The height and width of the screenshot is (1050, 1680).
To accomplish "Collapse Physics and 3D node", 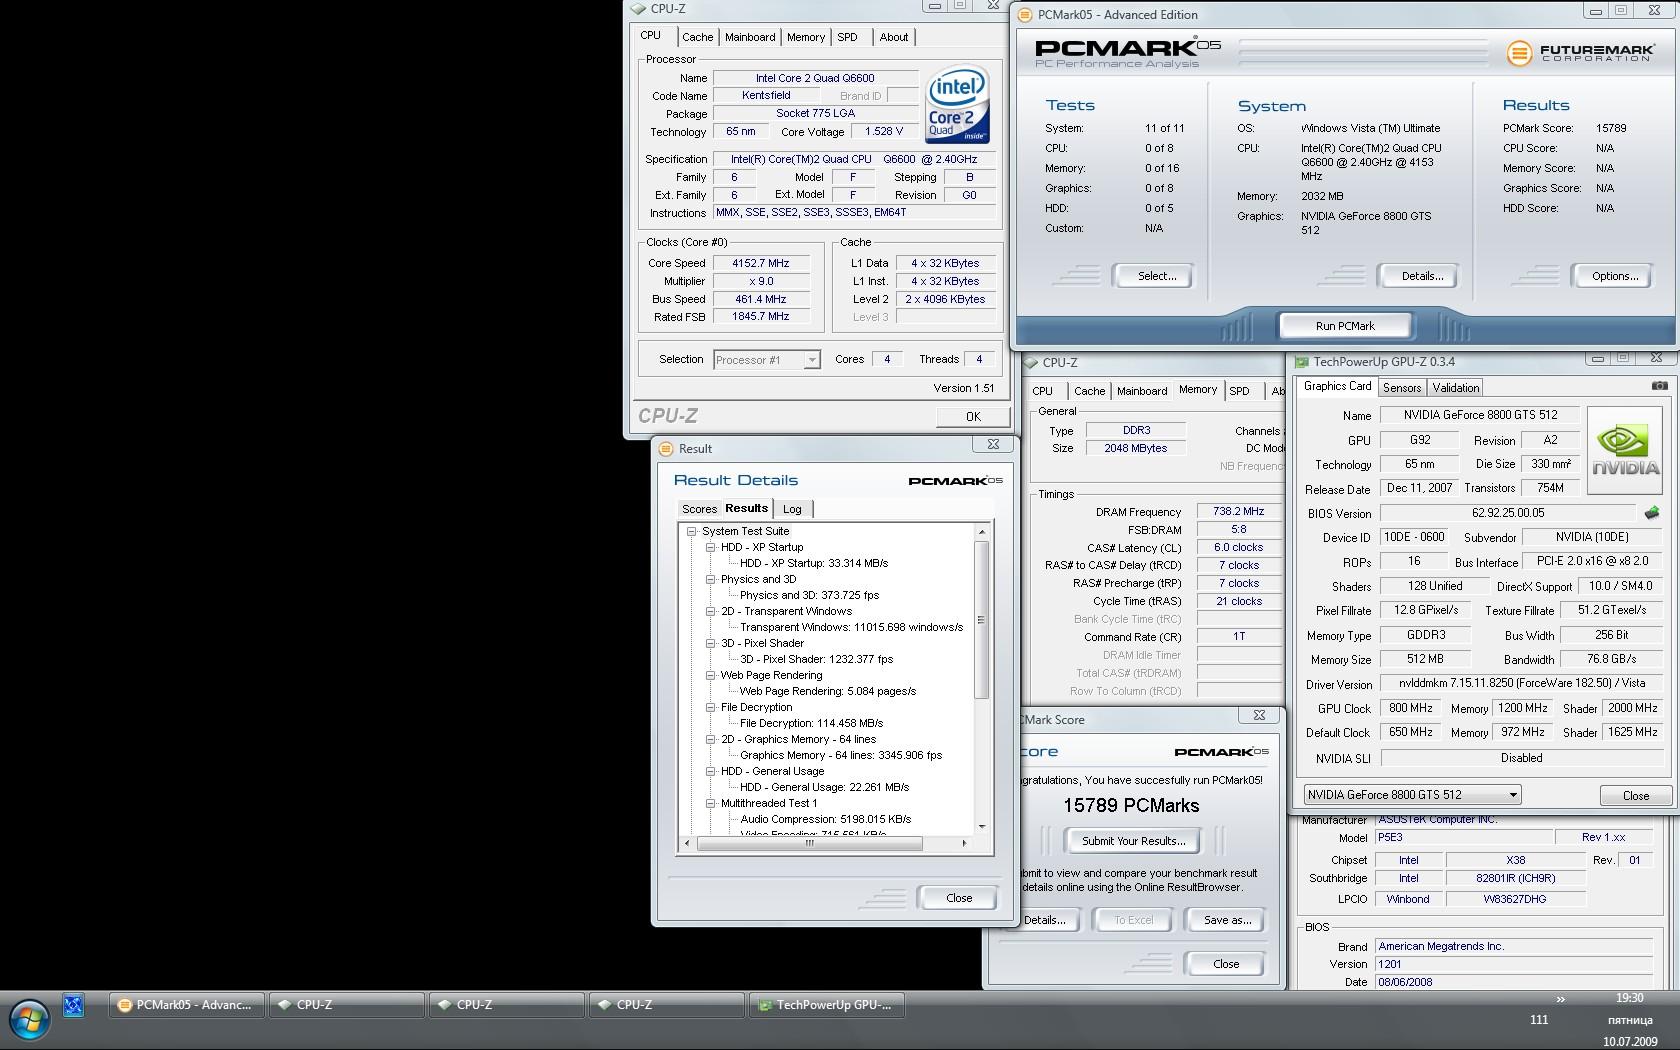I will coord(710,580).
